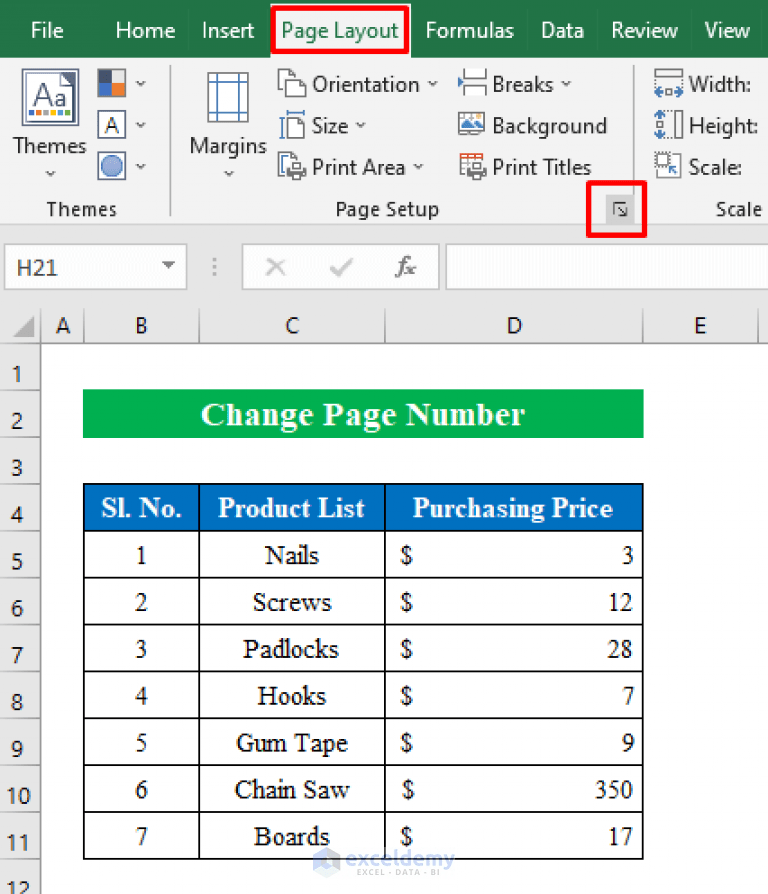Select the Gum Tape cell
Viewport: 768px width, 894px height.
click(x=292, y=742)
